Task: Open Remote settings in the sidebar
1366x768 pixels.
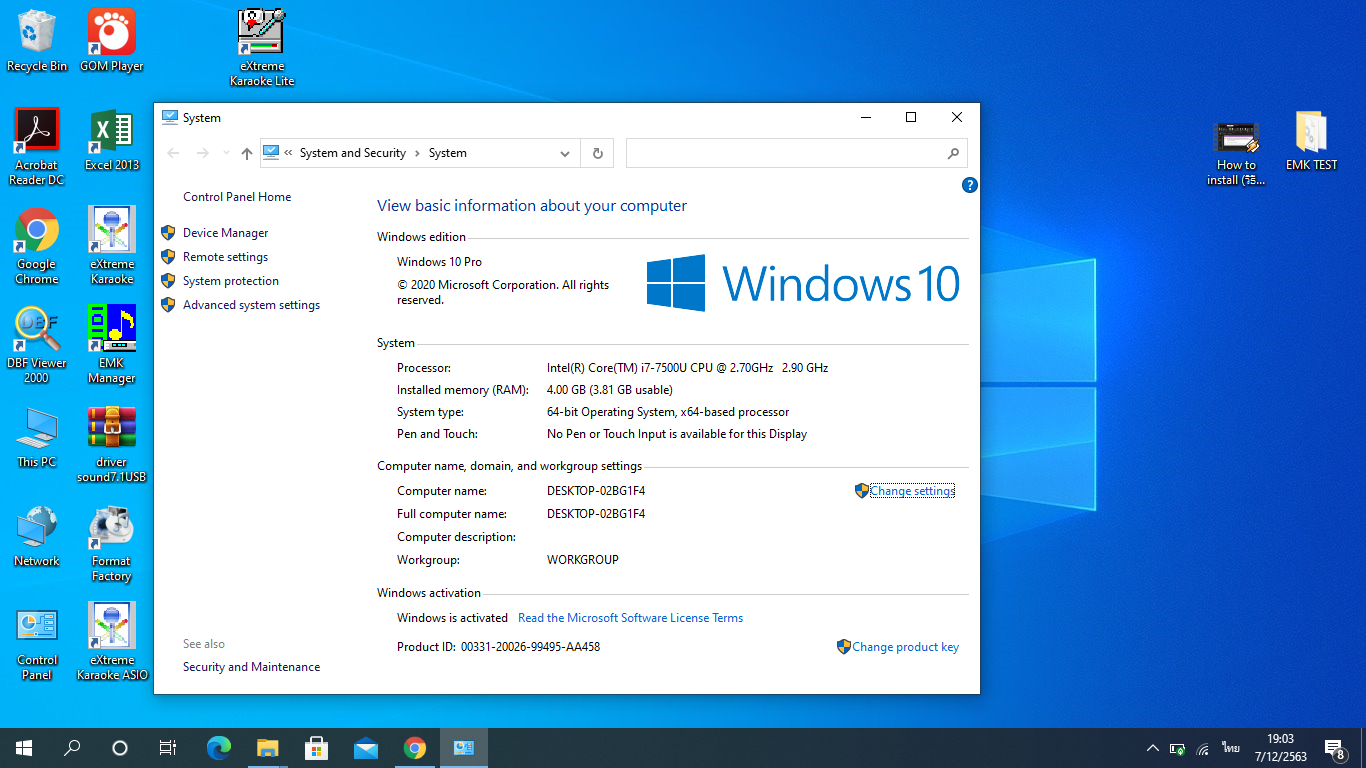Action: click(225, 257)
